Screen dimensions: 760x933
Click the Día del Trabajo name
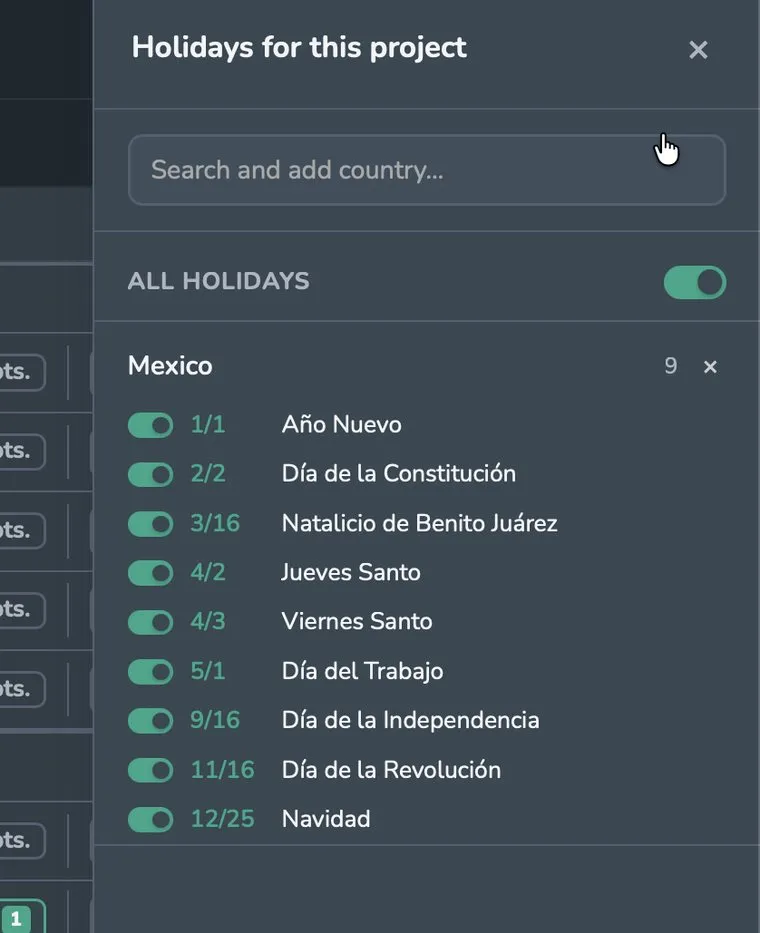pos(362,671)
